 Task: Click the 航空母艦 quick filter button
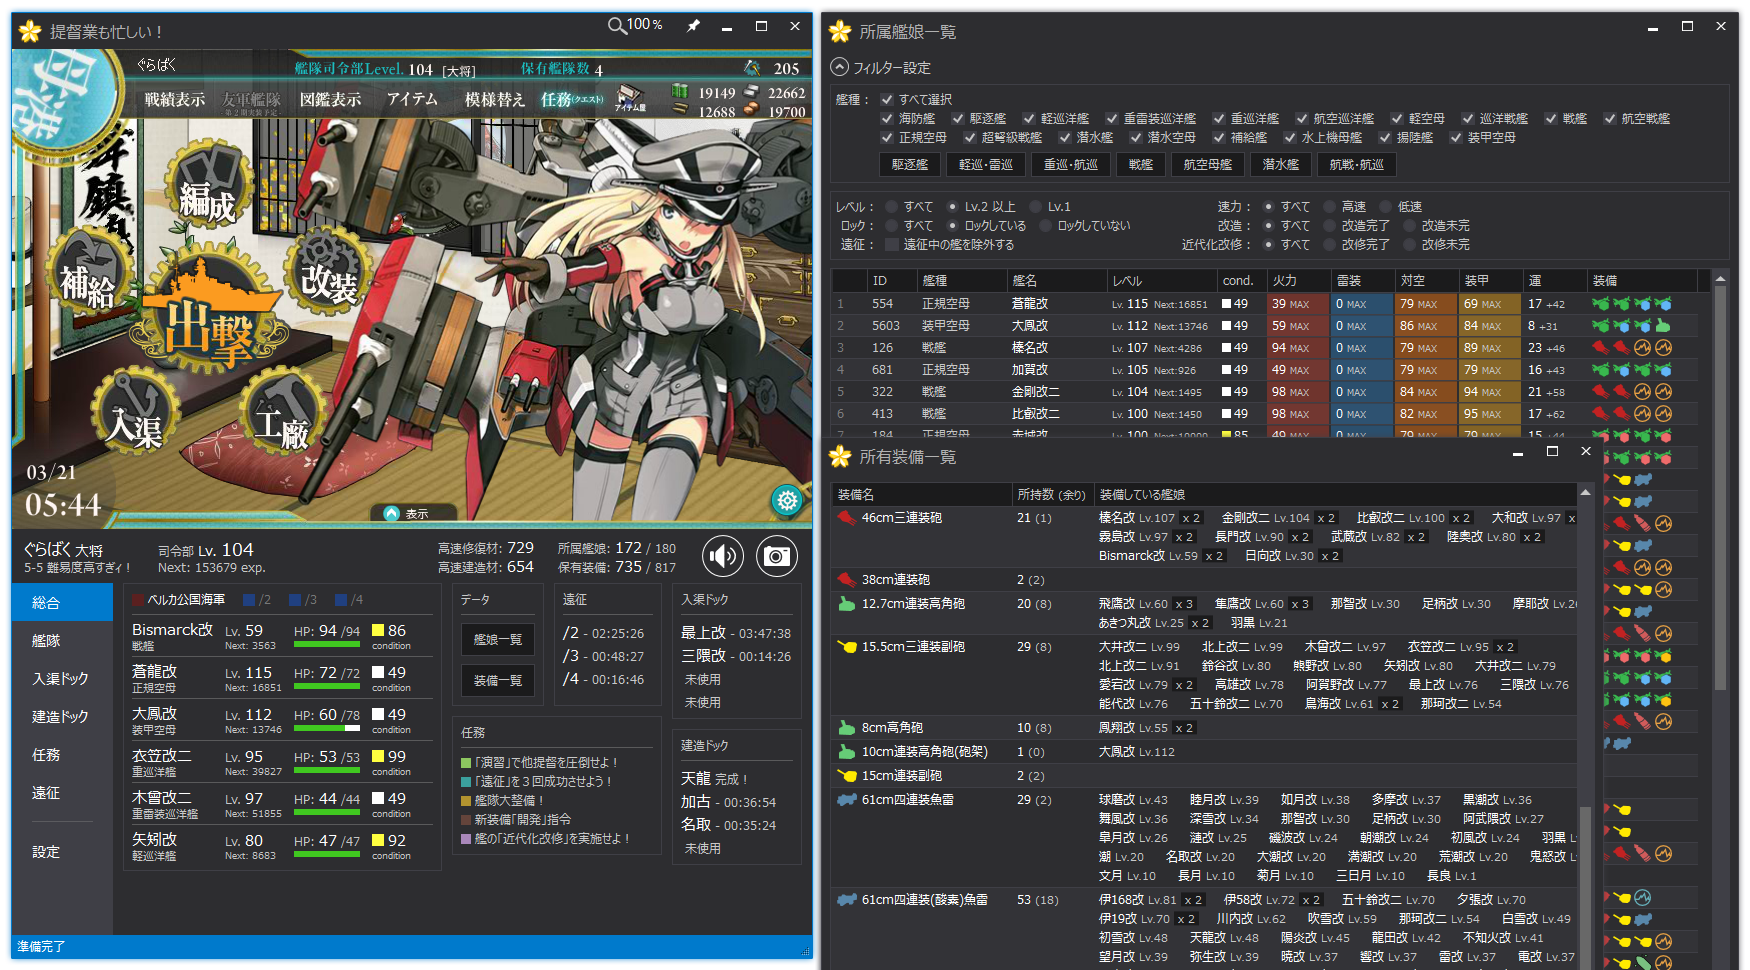(x=1207, y=165)
